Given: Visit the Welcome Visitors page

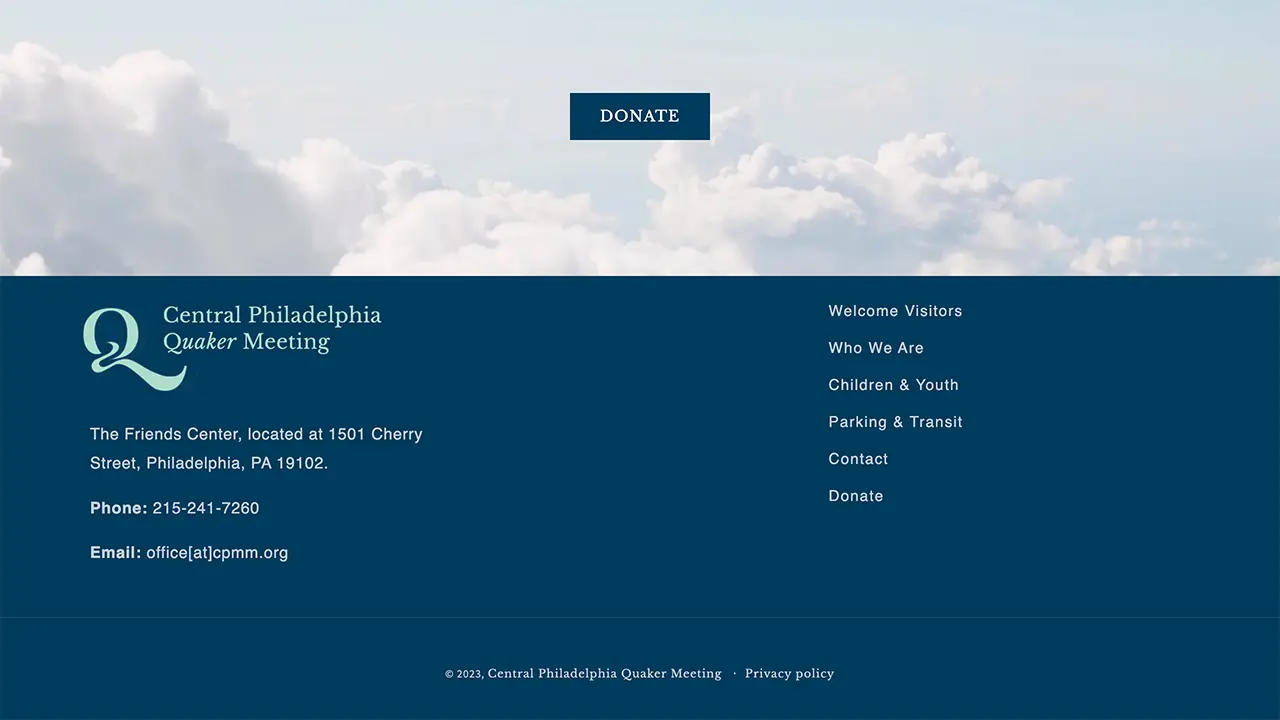Looking at the screenshot, I should [895, 311].
